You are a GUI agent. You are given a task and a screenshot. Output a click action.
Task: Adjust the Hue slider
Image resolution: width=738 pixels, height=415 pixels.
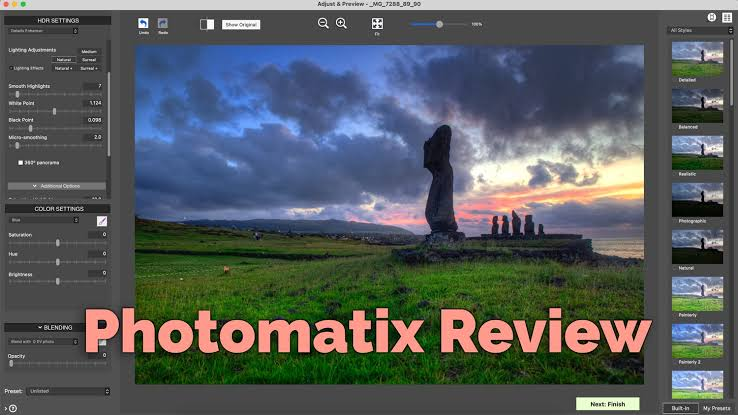(57, 262)
